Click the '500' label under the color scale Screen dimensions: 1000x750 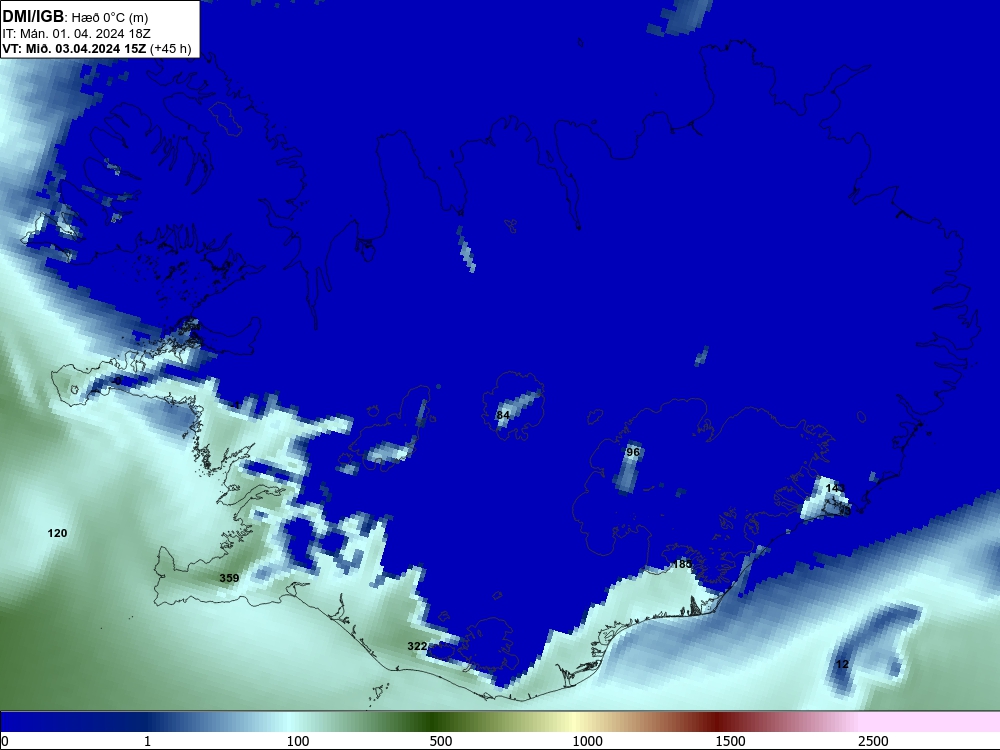point(441,741)
